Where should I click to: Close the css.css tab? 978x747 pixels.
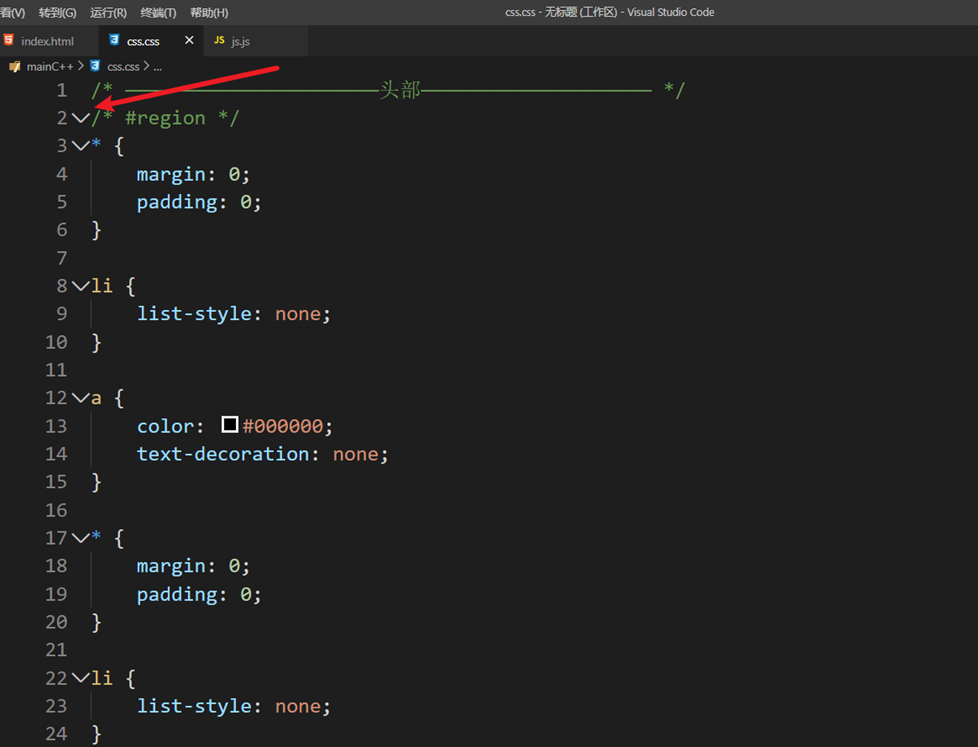(x=187, y=40)
